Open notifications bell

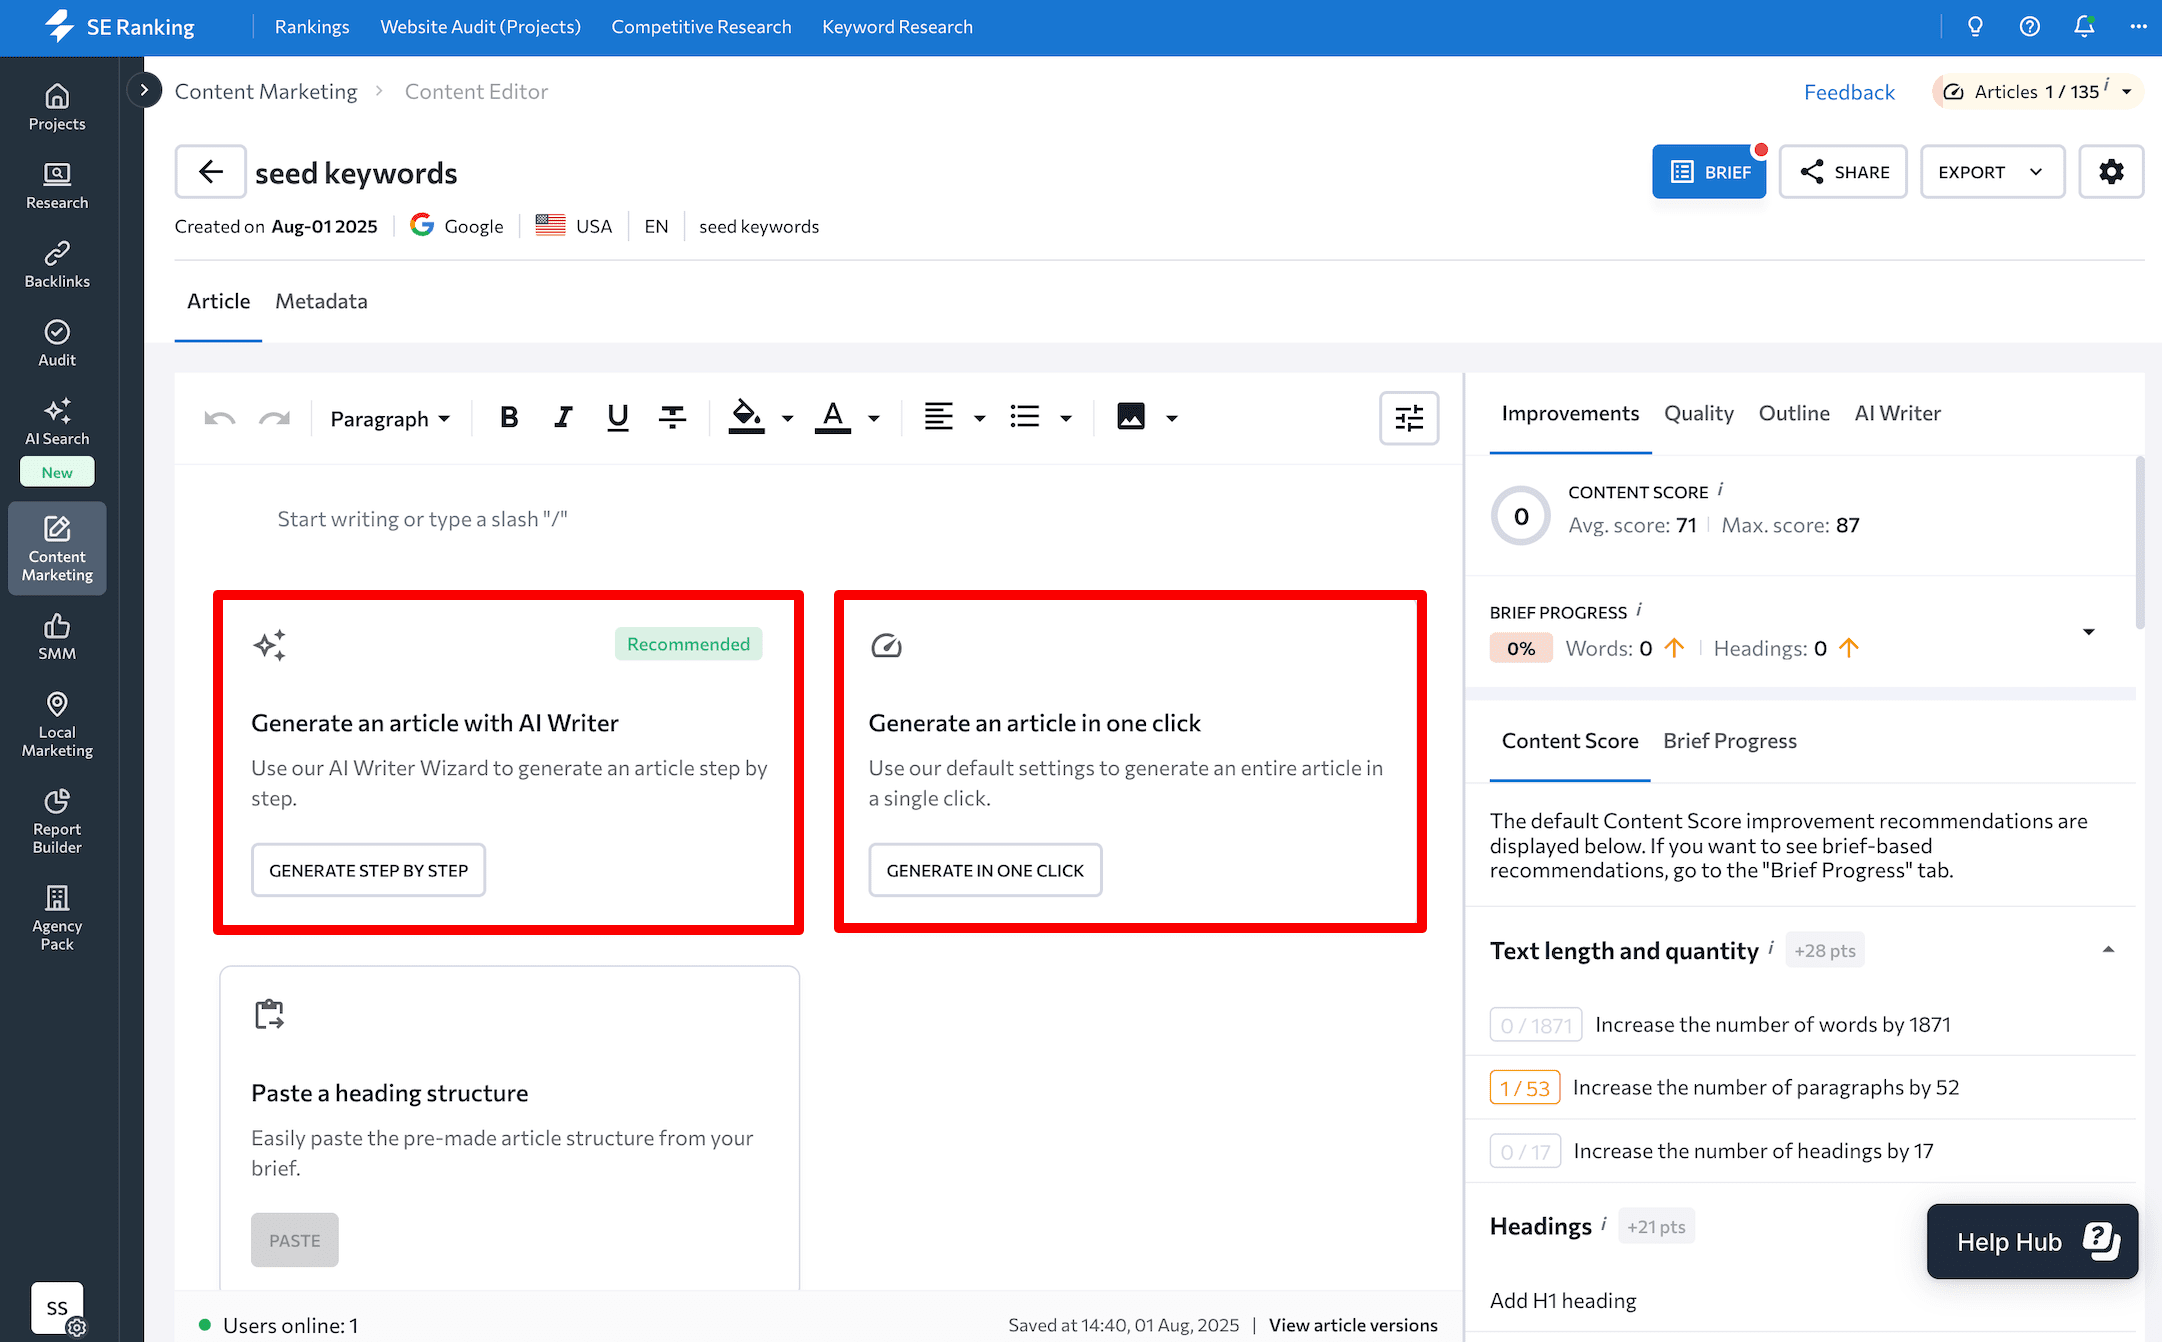click(2084, 27)
